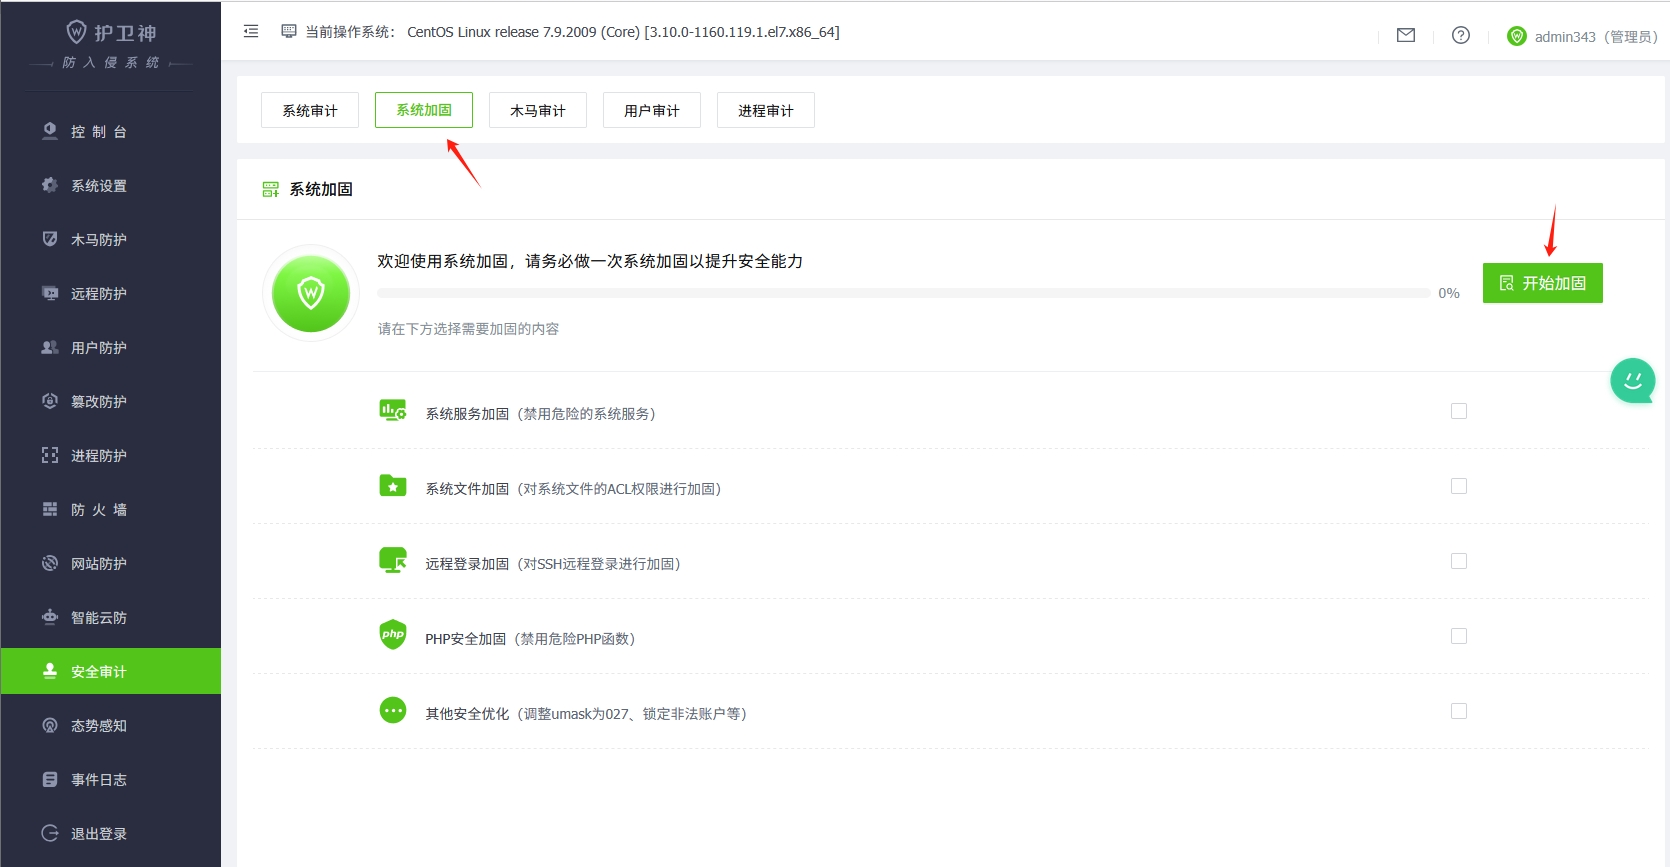Click the 智能云防 icon
The image size is (1670, 867).
[50, 617]
